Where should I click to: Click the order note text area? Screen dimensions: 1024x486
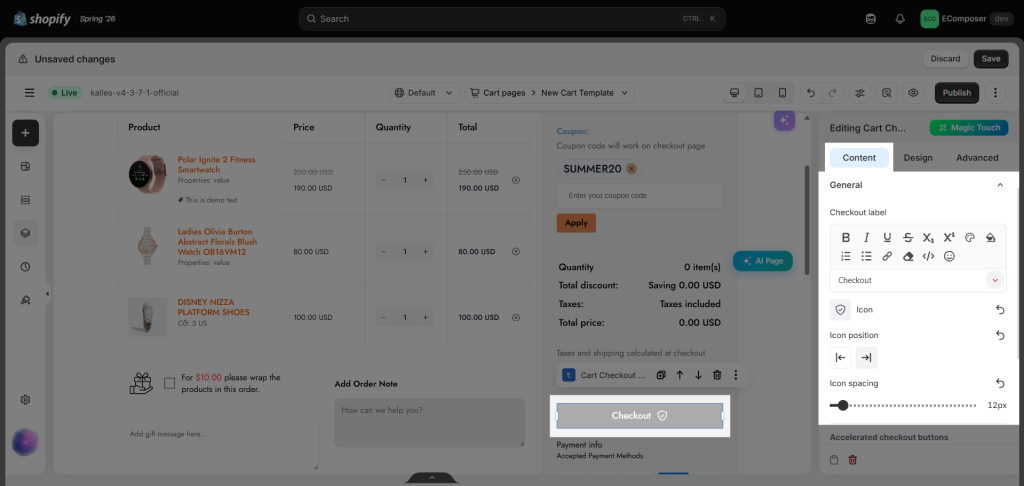pos(430,423)
